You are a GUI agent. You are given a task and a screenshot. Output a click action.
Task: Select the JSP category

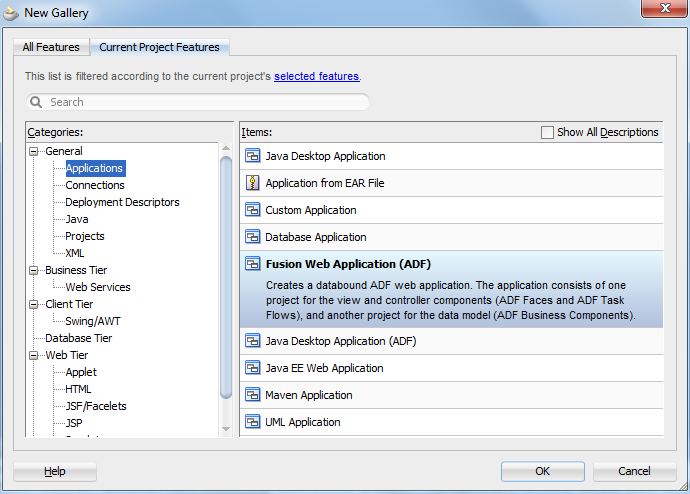(73, 423)
